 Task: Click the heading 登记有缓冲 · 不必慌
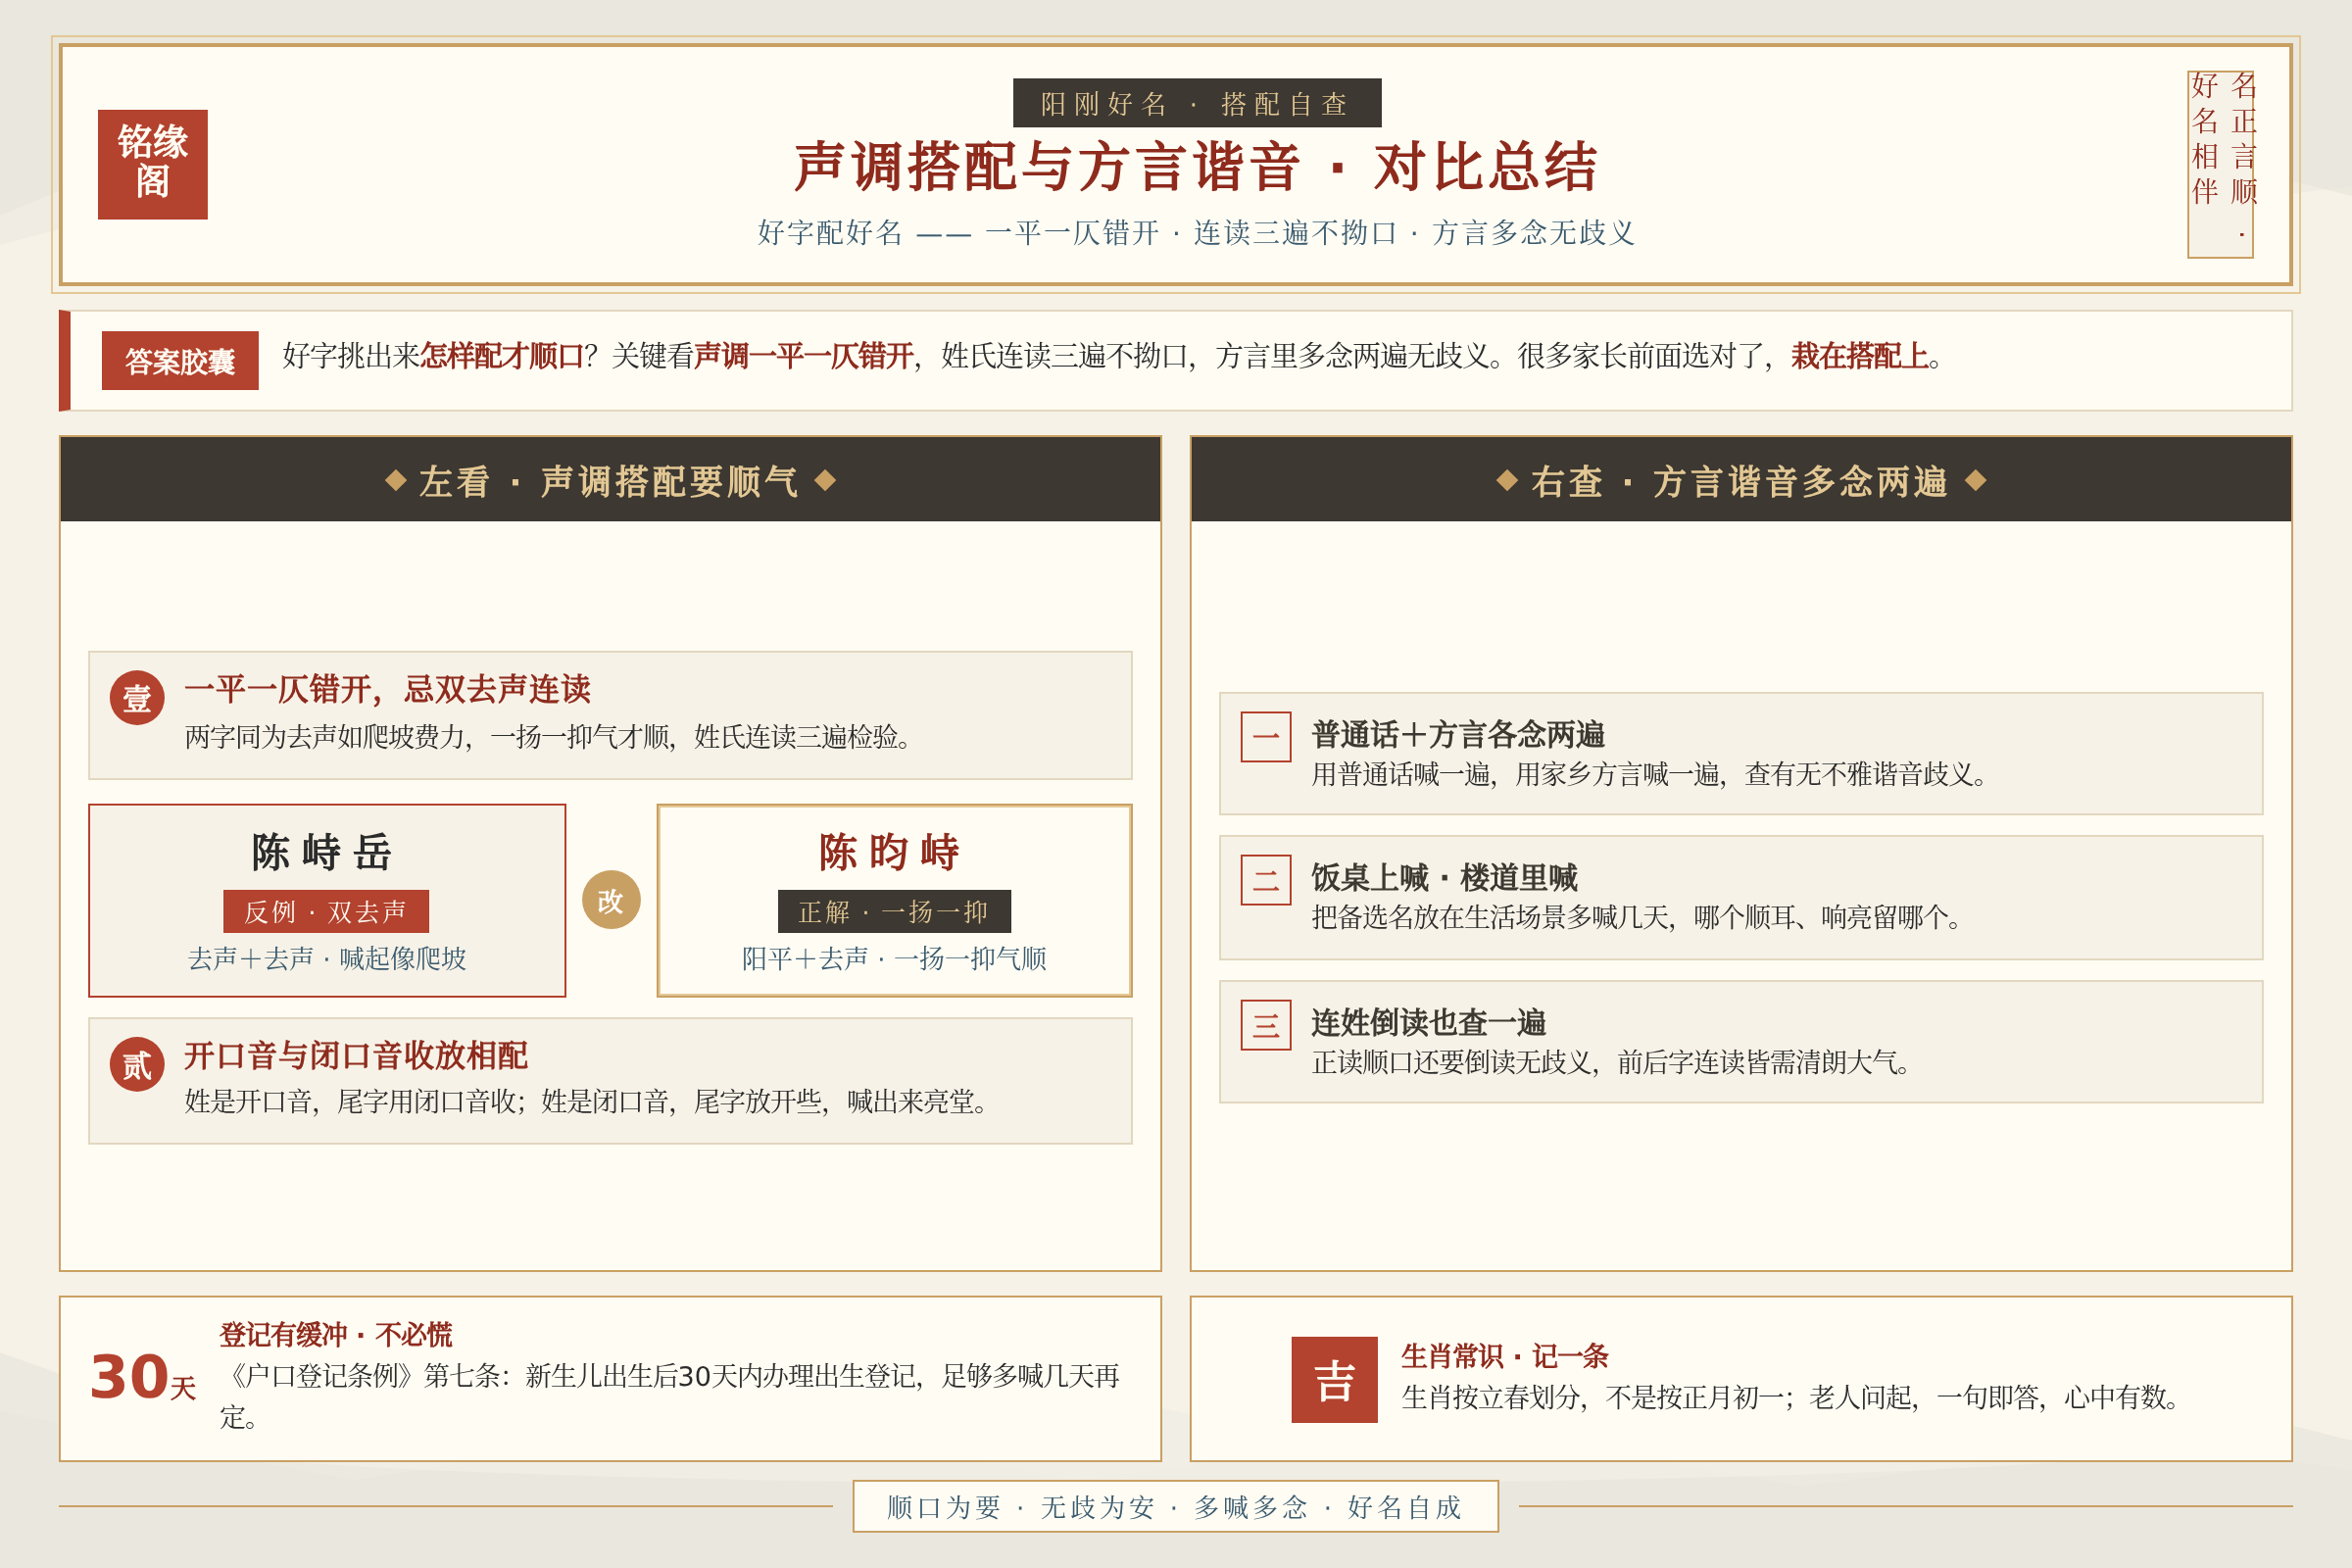pyautogui.click(x=336, y=1334)
